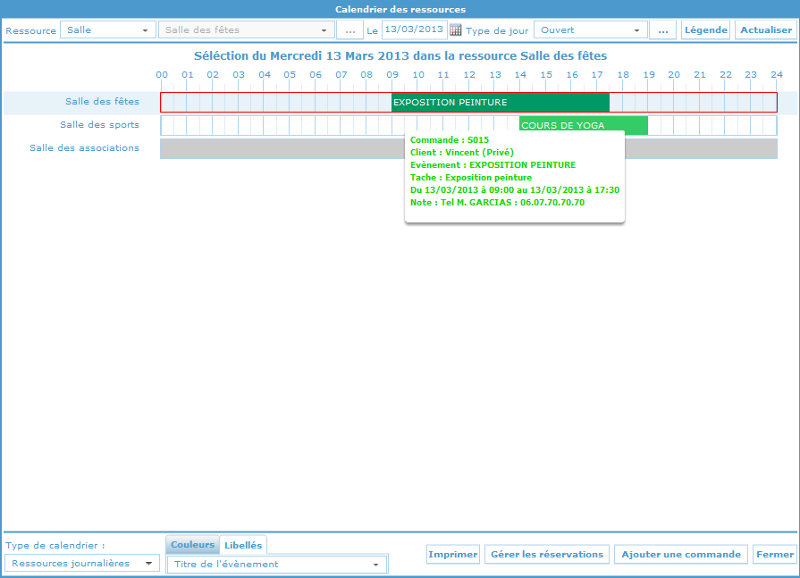Viewport: 800px width, 578px height.
Task: Open the Salle des fêtes resource dropdown
Action: point(246,30)
